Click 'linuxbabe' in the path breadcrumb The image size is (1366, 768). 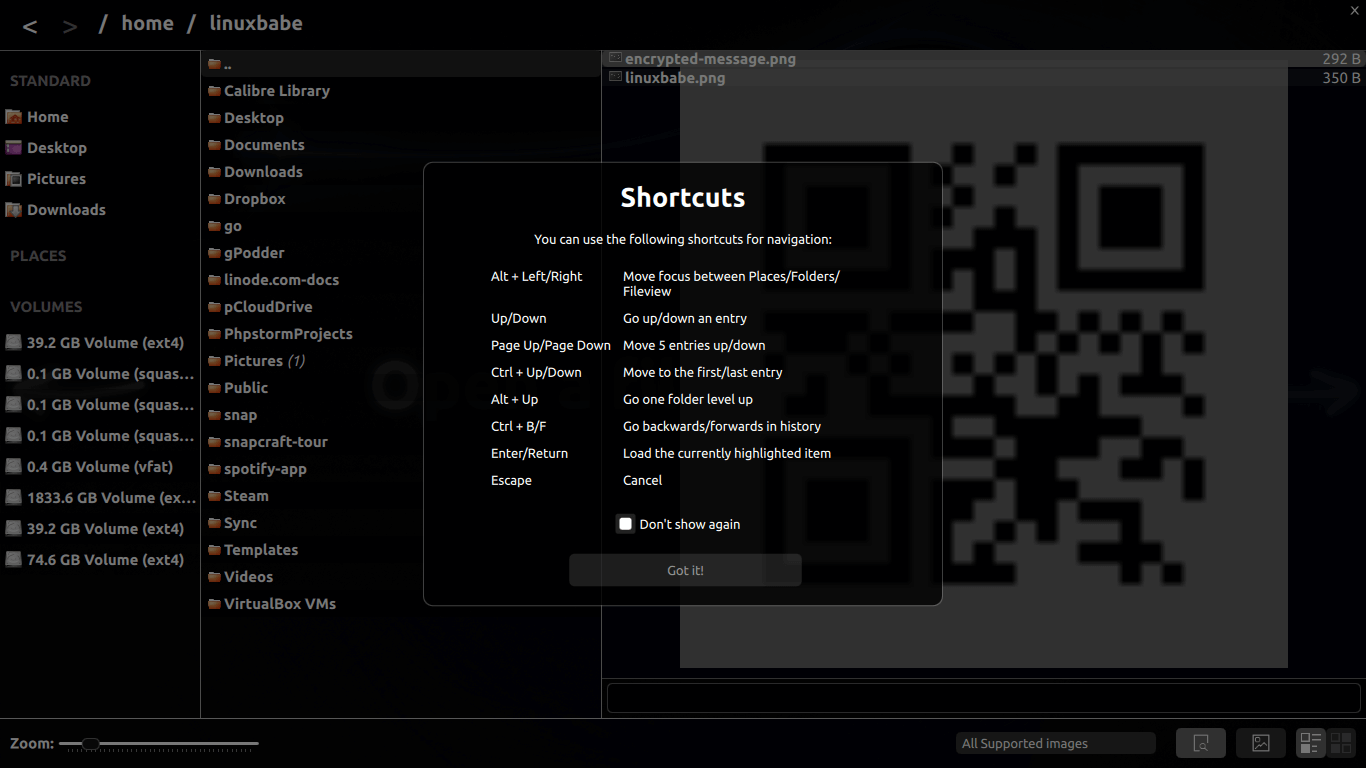tap(255, 24)
